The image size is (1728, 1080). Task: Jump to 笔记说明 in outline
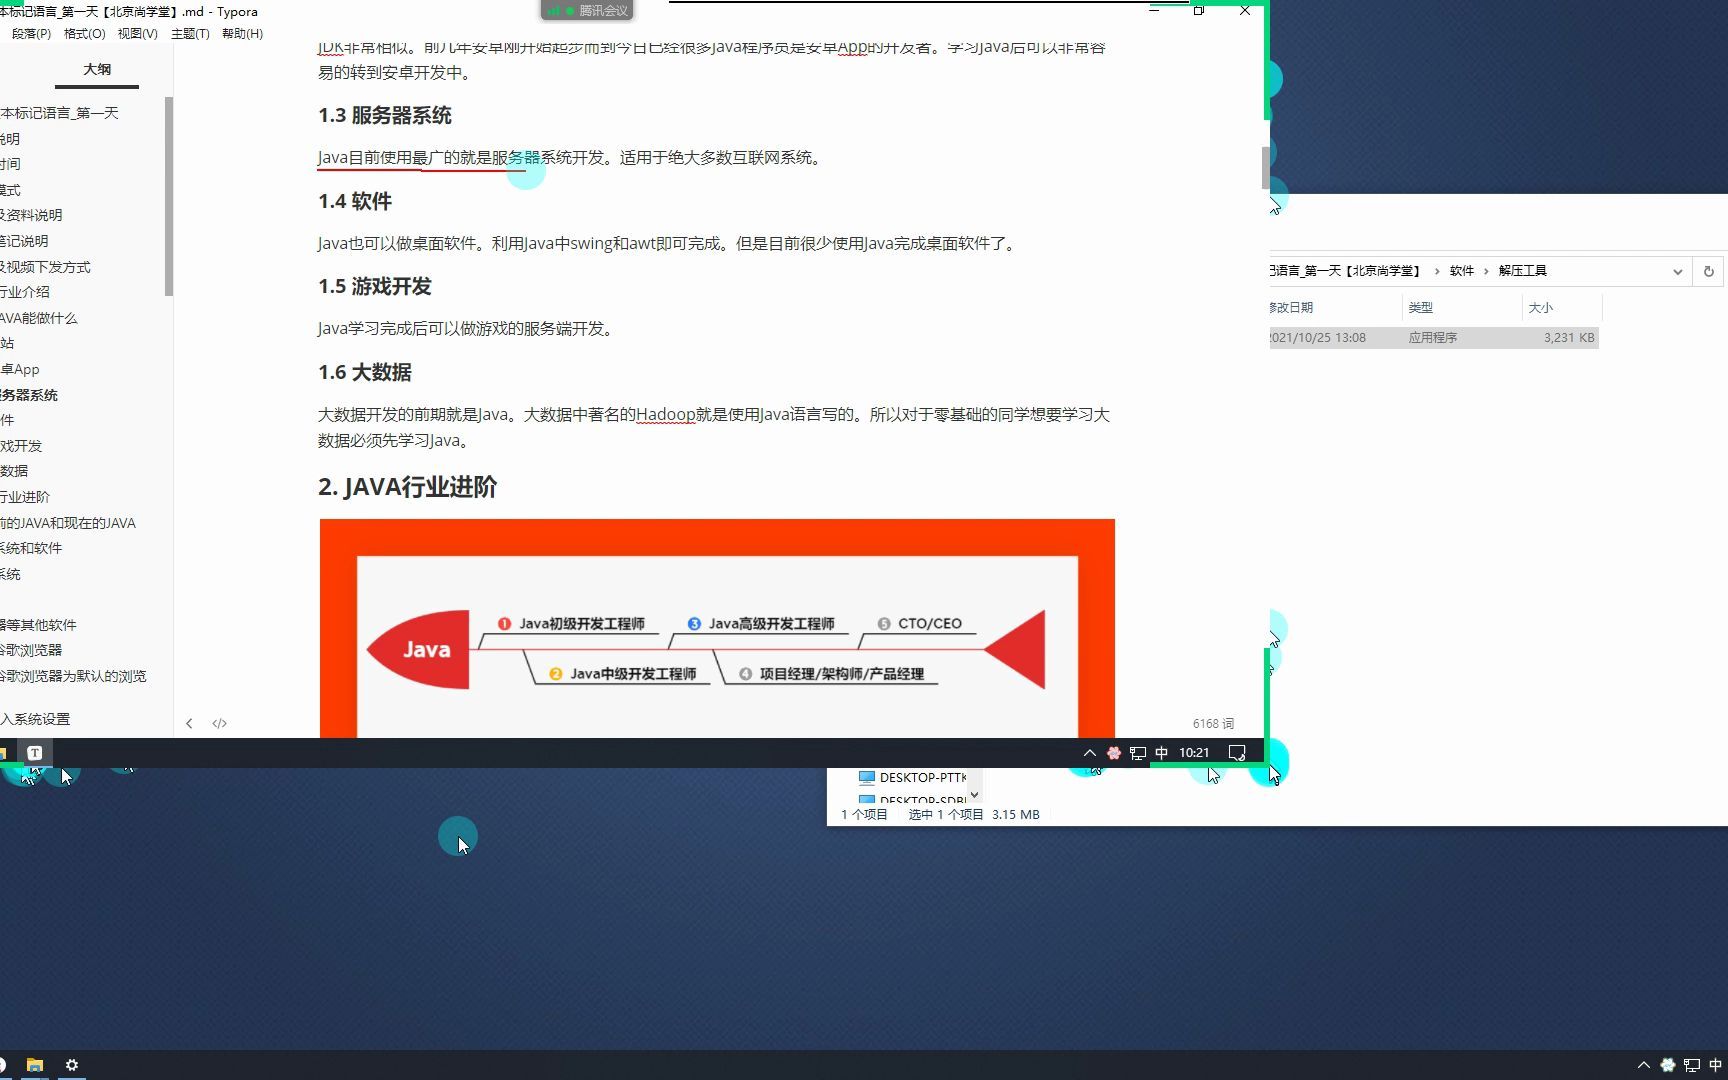(x=24, y=241)
